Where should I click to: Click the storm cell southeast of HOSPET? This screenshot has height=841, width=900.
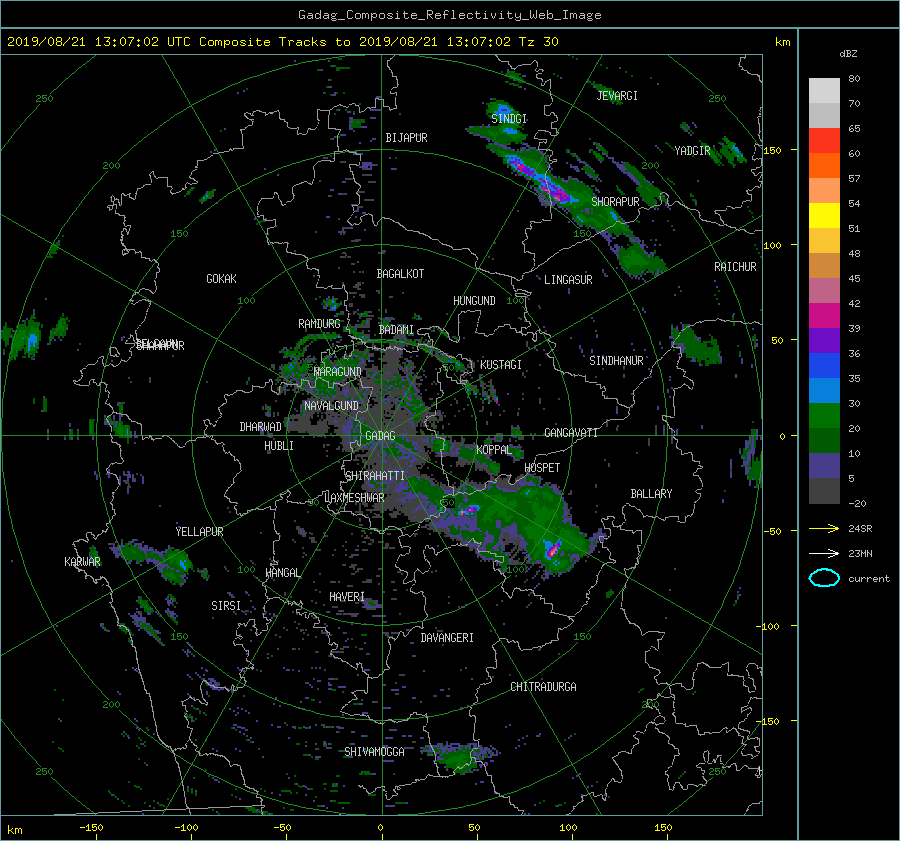(x=552, y=549)
